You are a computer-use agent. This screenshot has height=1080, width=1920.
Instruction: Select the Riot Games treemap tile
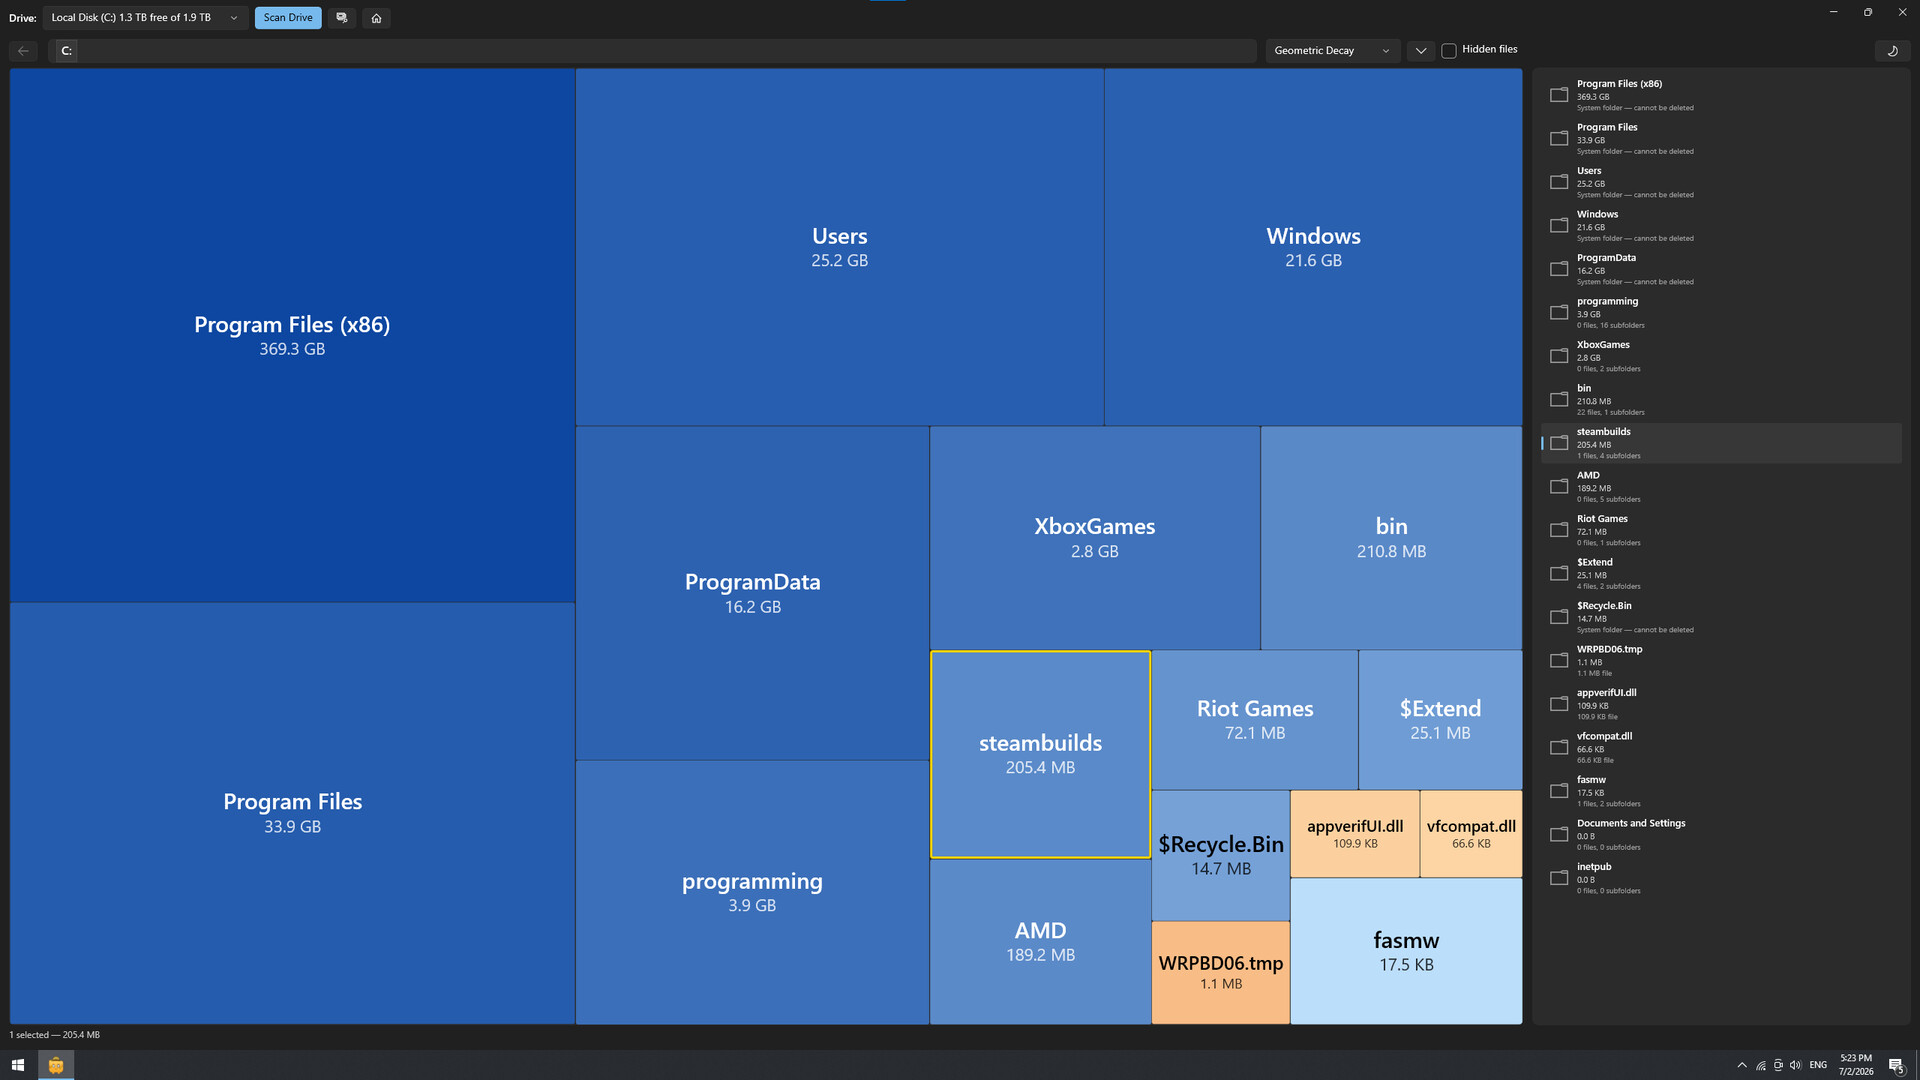click(x=1255, y=720)
